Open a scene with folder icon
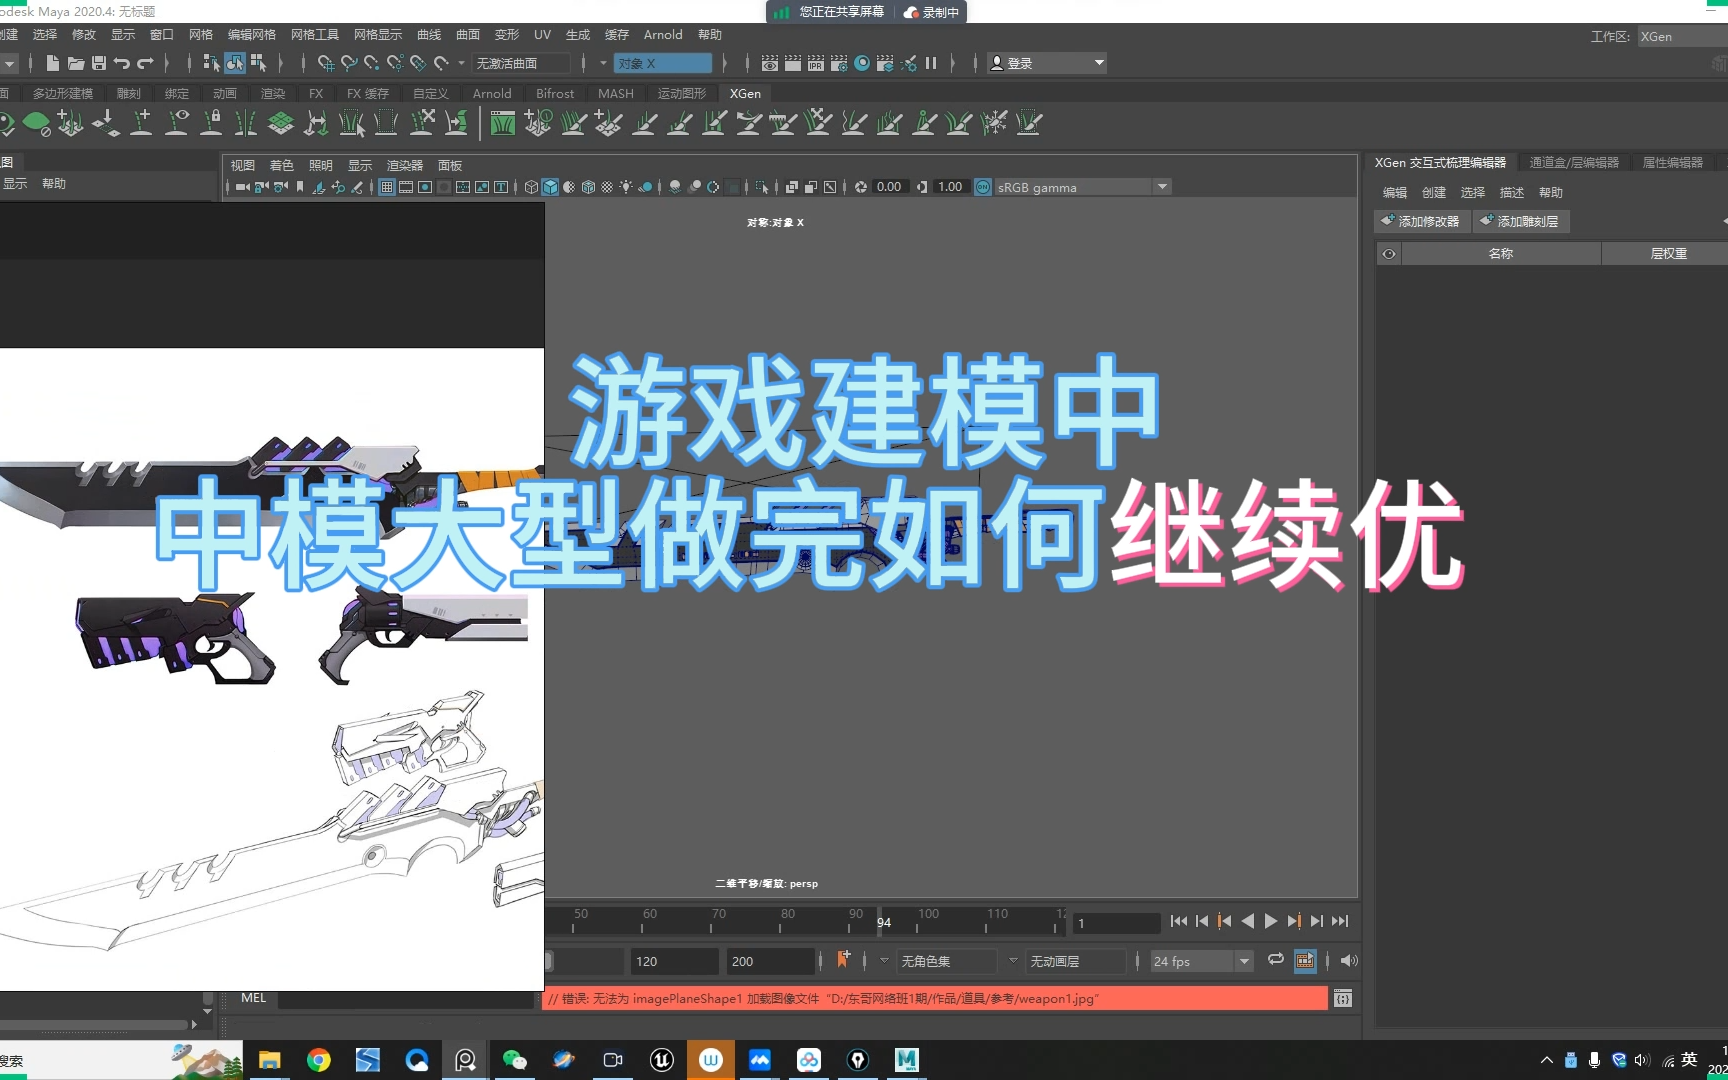1728x1080 pixels. 76,63
